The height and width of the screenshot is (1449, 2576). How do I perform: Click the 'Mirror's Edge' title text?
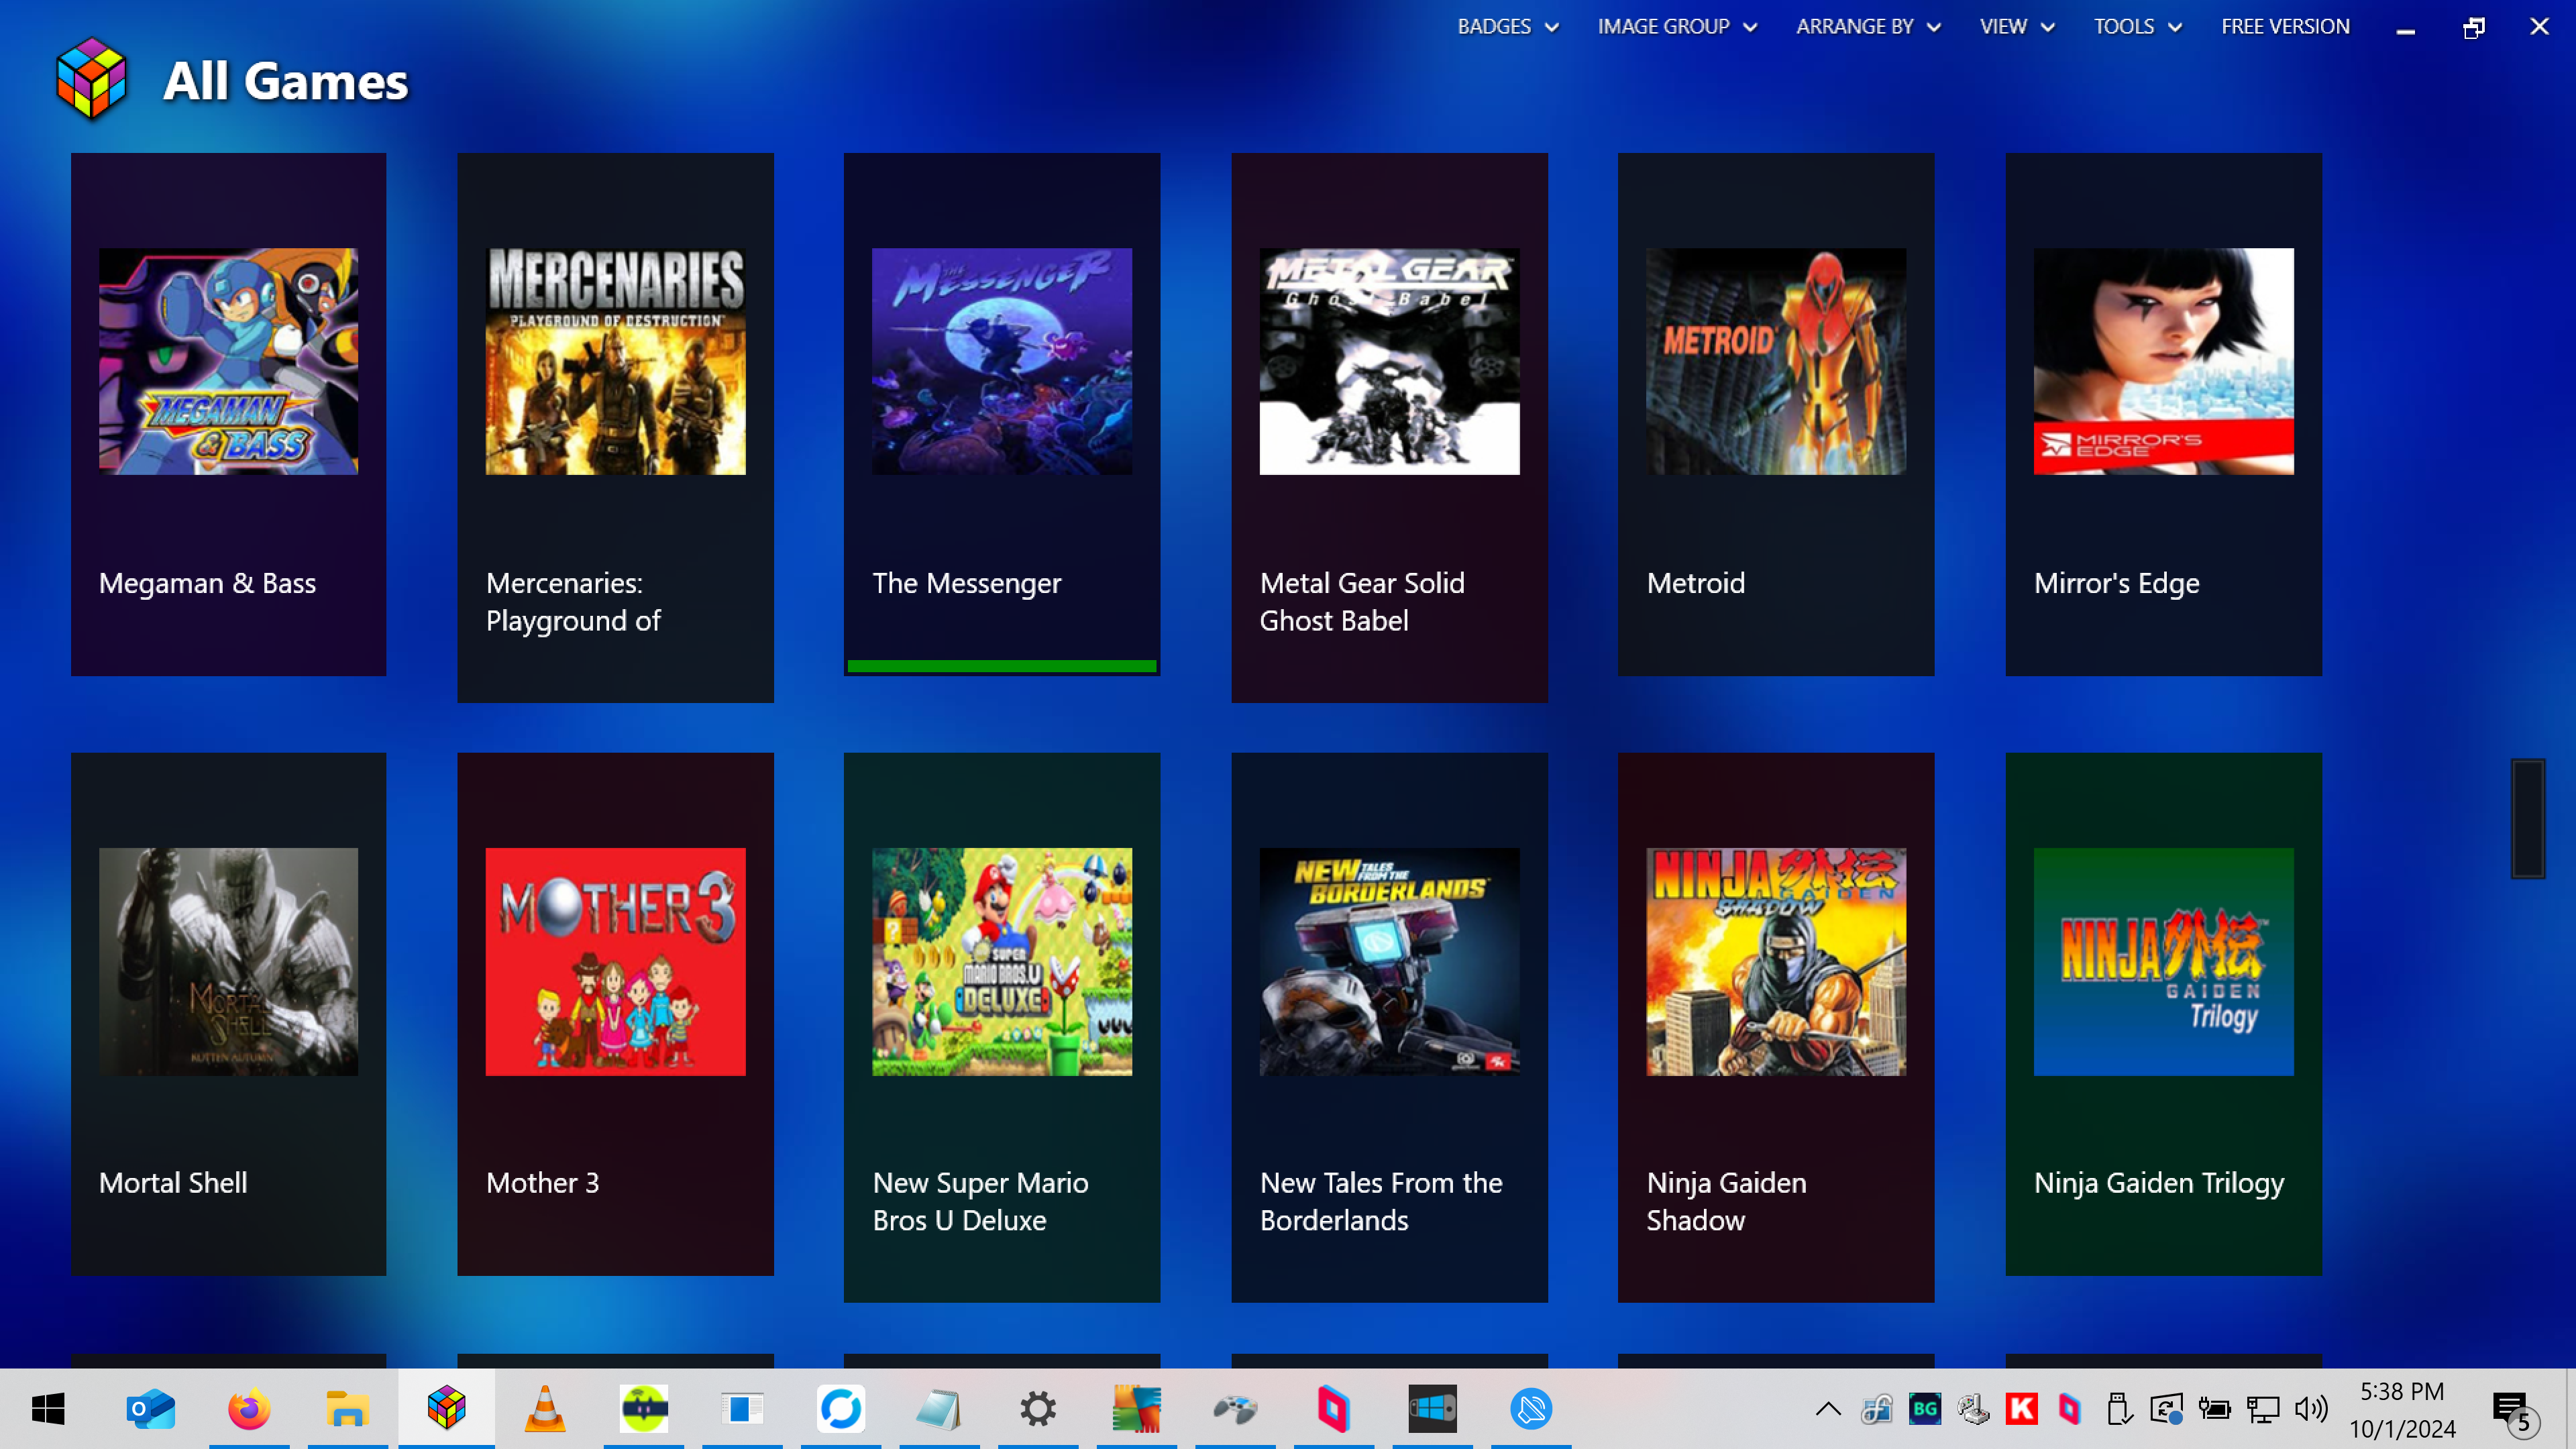point(2116,583)
